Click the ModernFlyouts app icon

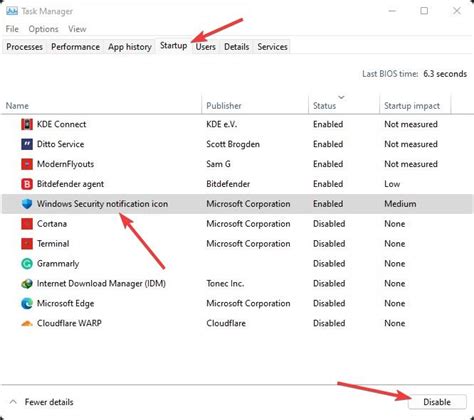(x=27, y=164)
